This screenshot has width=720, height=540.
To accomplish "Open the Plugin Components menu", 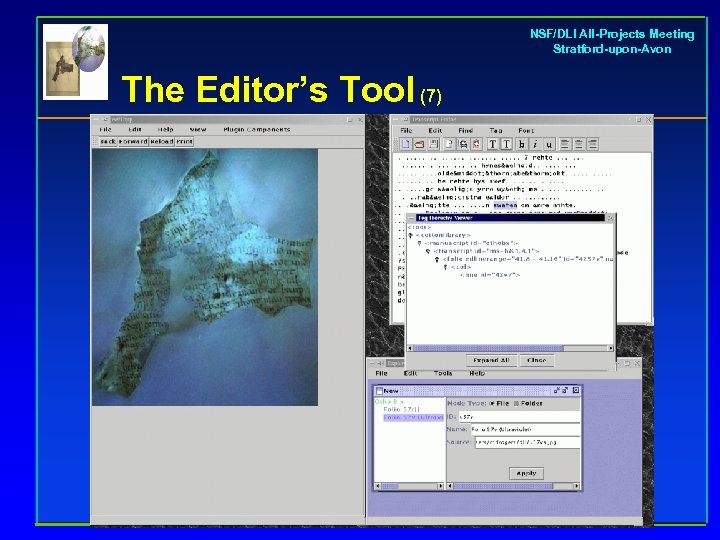I will click(x=257, y=129).
